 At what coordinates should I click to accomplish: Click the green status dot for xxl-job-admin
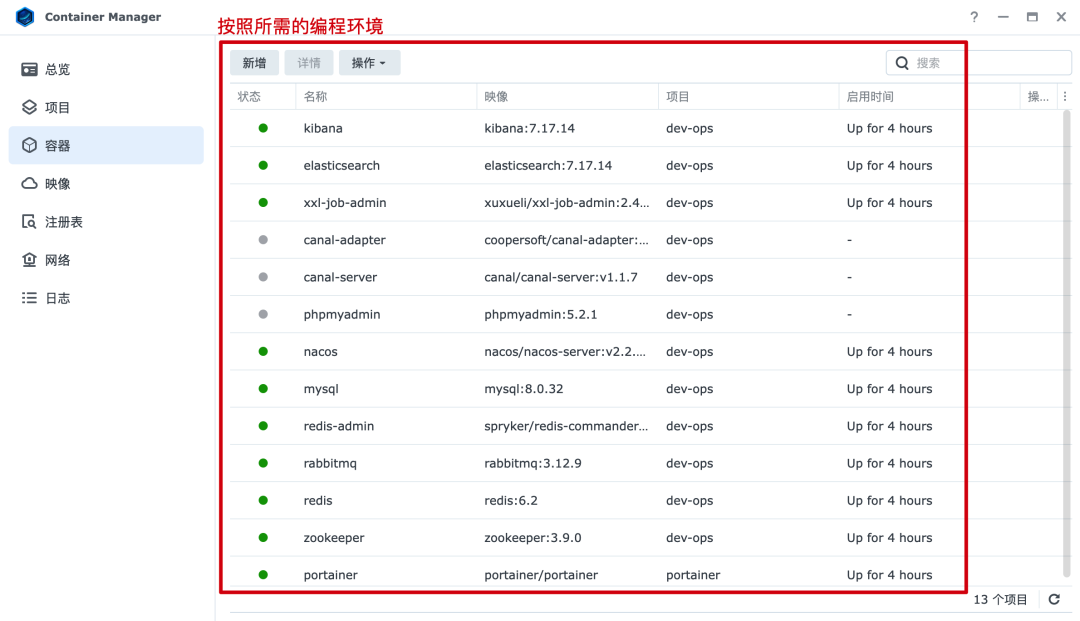point(263,202)
